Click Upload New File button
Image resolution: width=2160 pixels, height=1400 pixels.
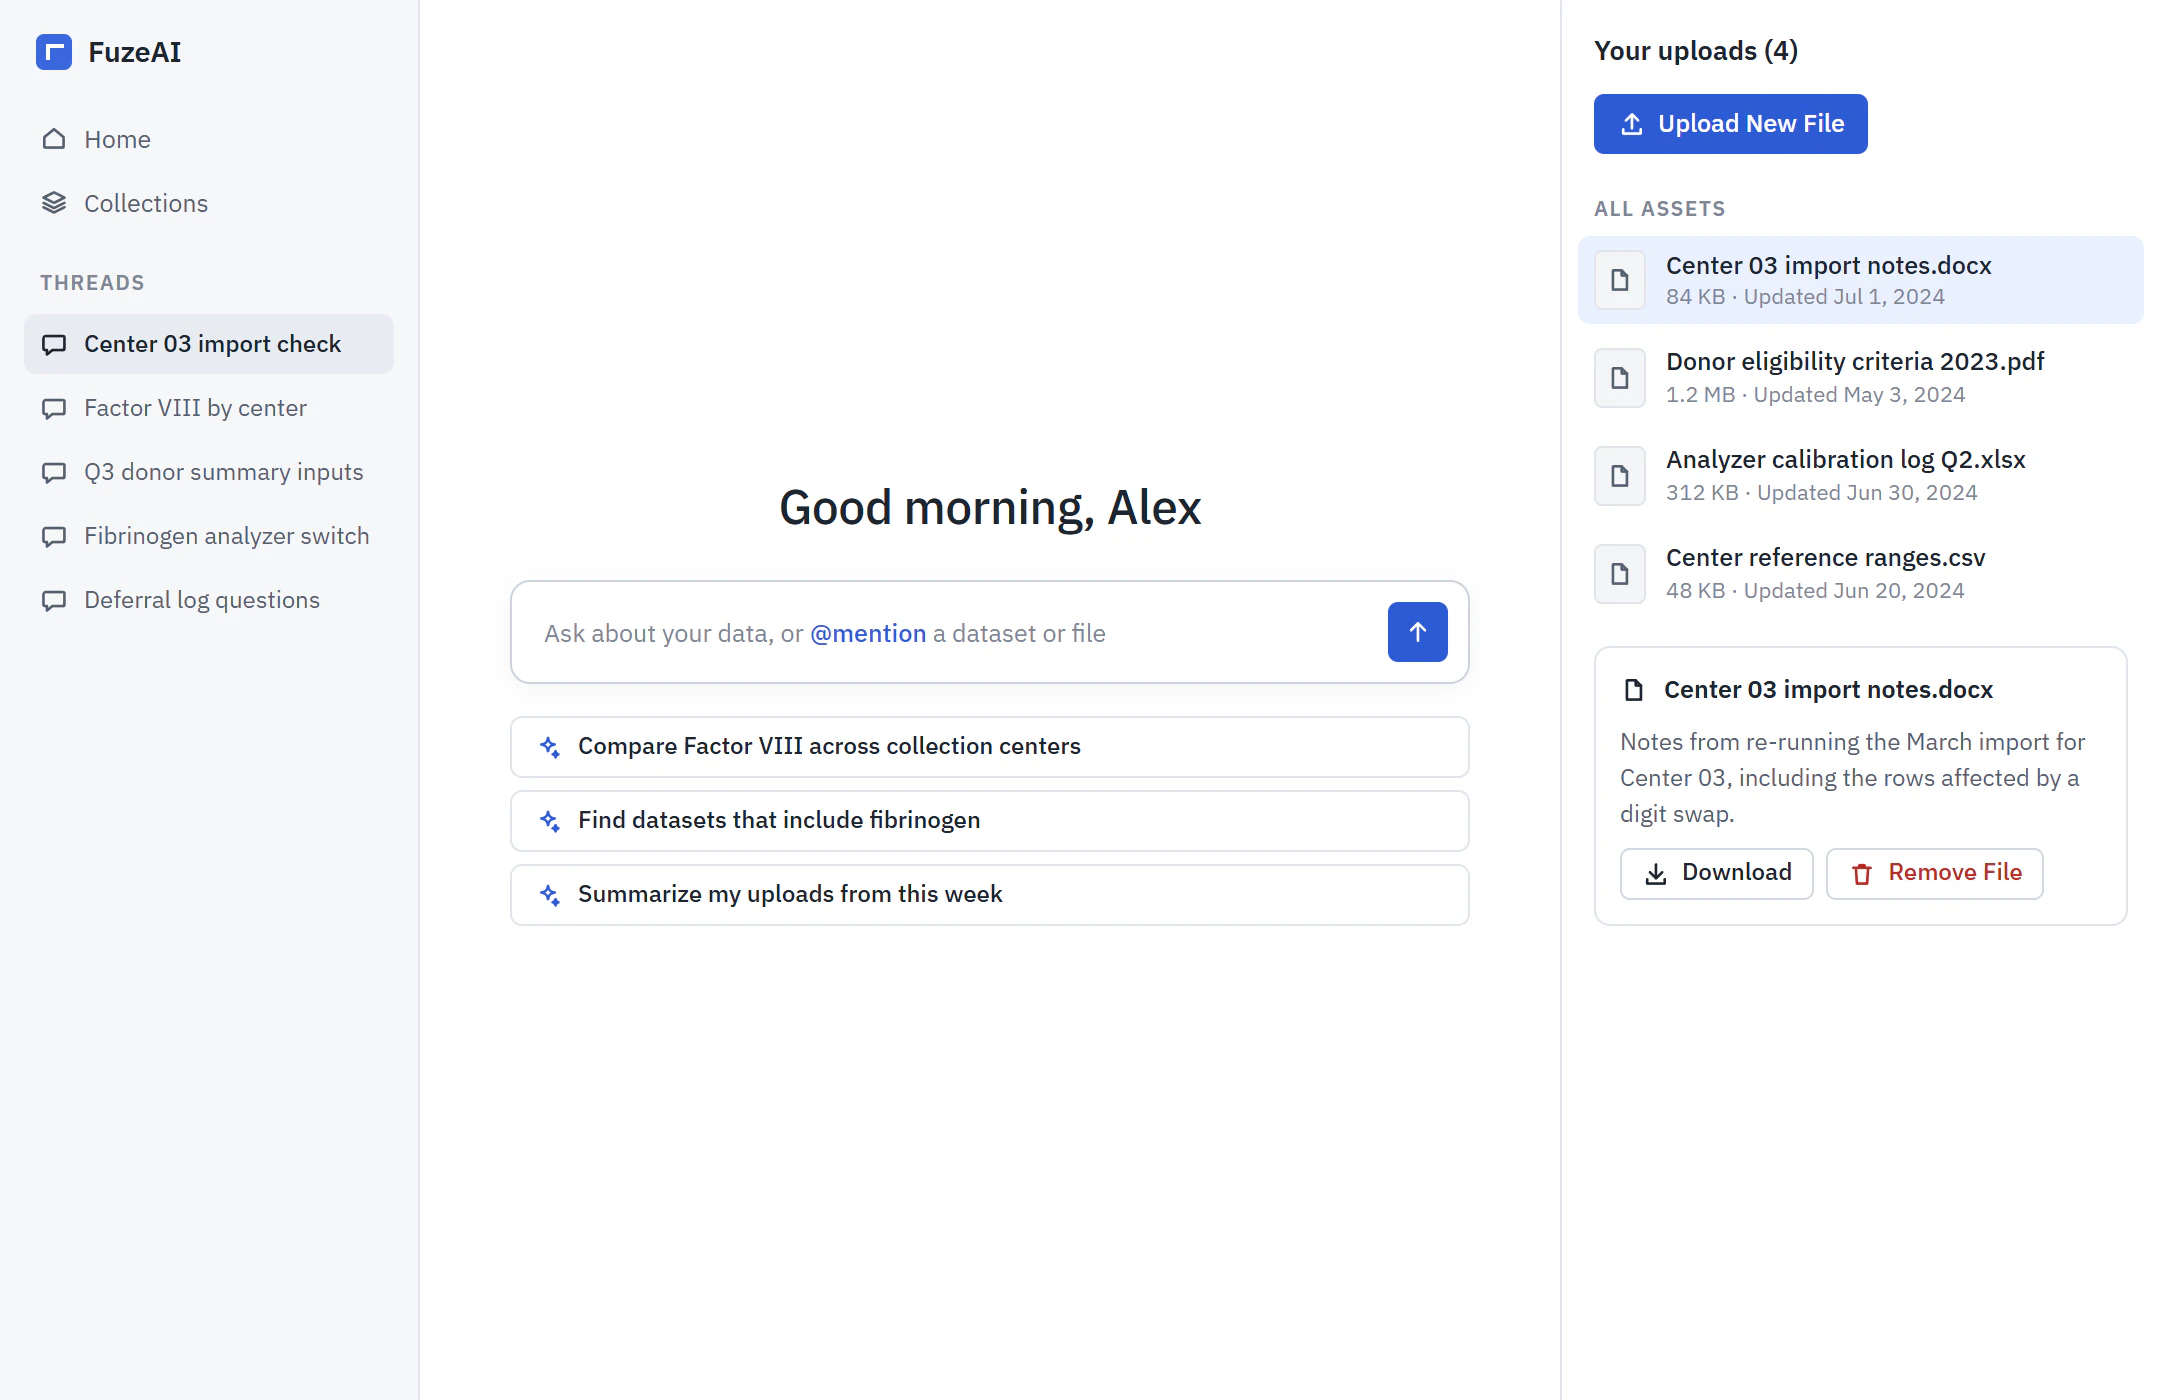pyautogui.click(x=1730, y=124)
